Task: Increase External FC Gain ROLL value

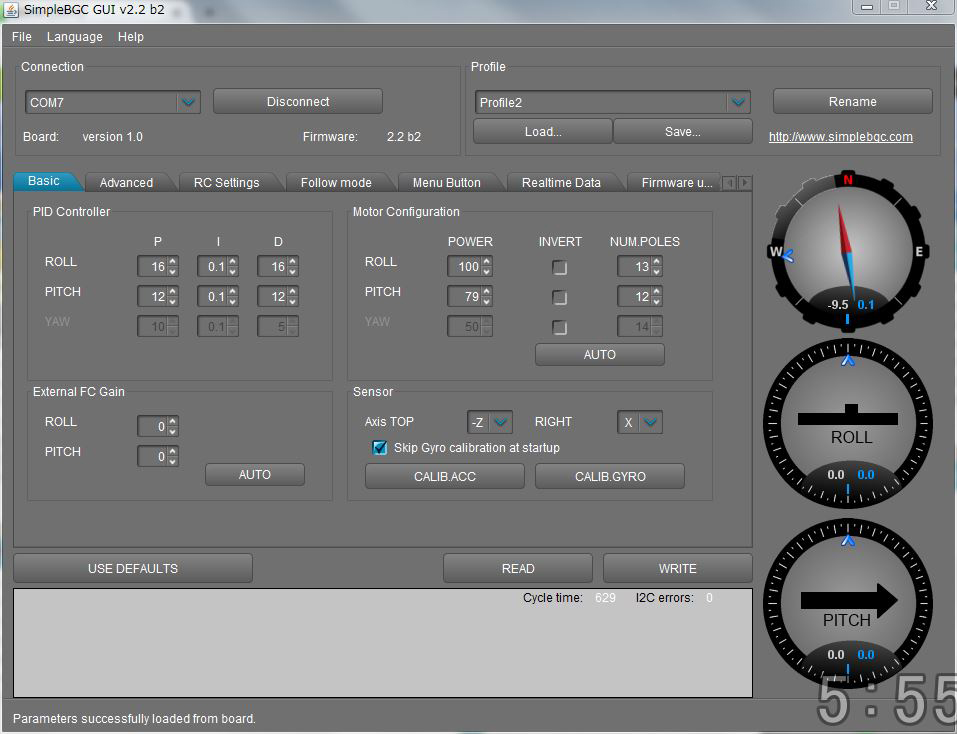Action: [173, 421]
